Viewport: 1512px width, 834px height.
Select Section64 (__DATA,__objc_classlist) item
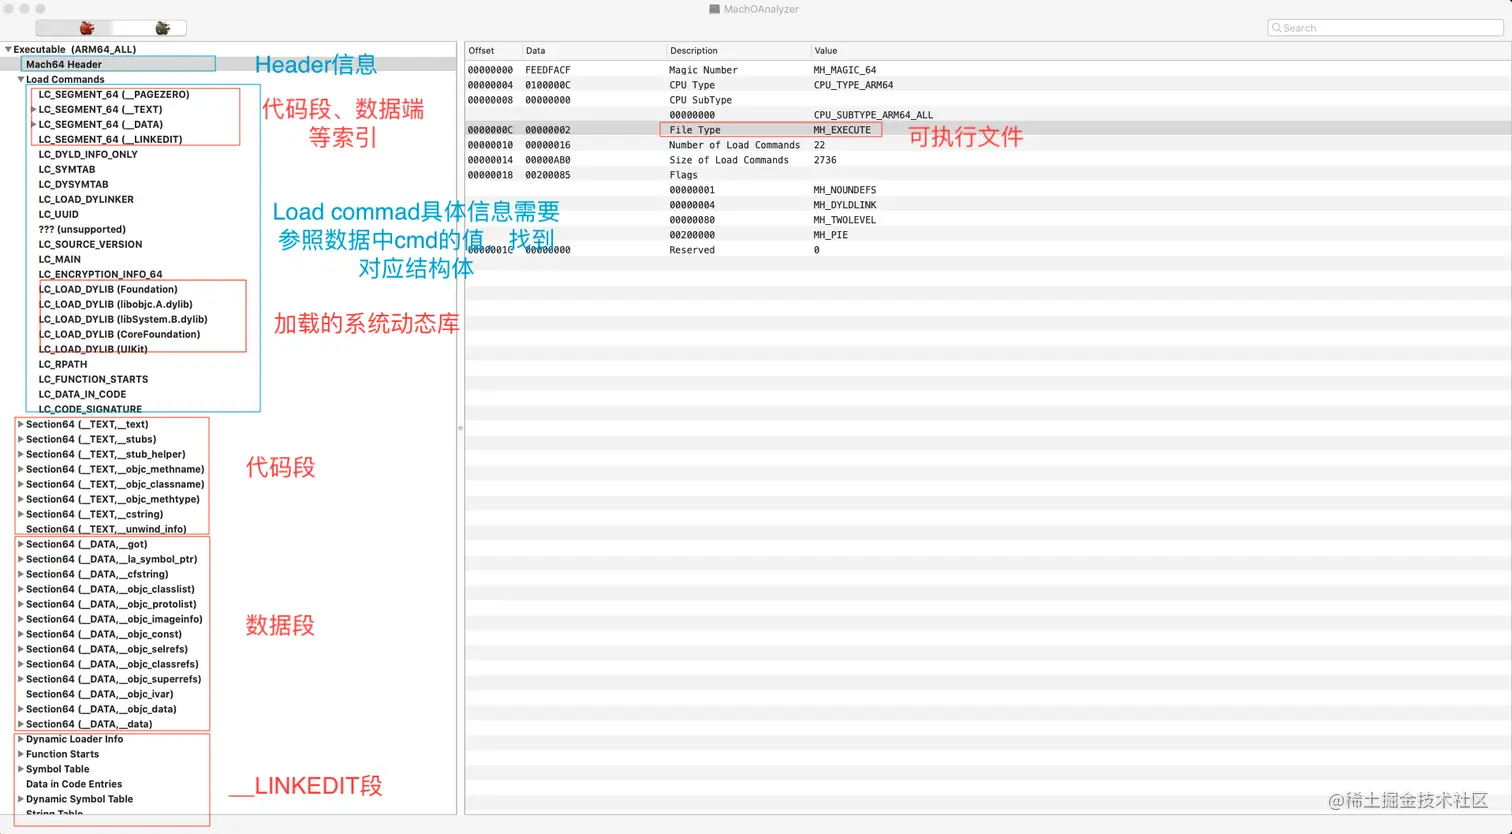coord(110,589)
